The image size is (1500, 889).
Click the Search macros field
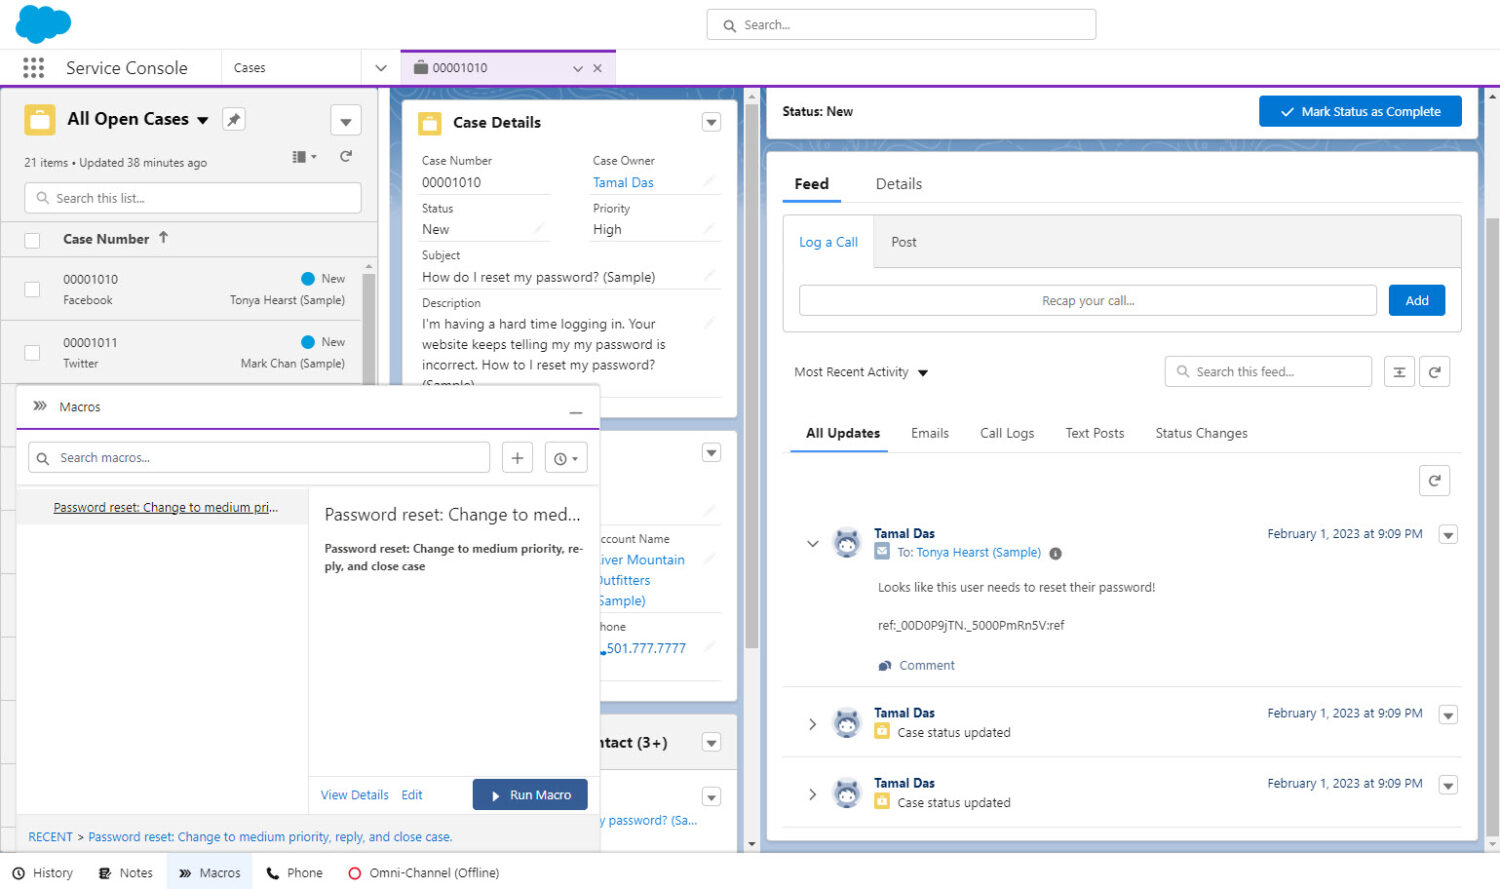pyautogui.click(x=259, y=458)
